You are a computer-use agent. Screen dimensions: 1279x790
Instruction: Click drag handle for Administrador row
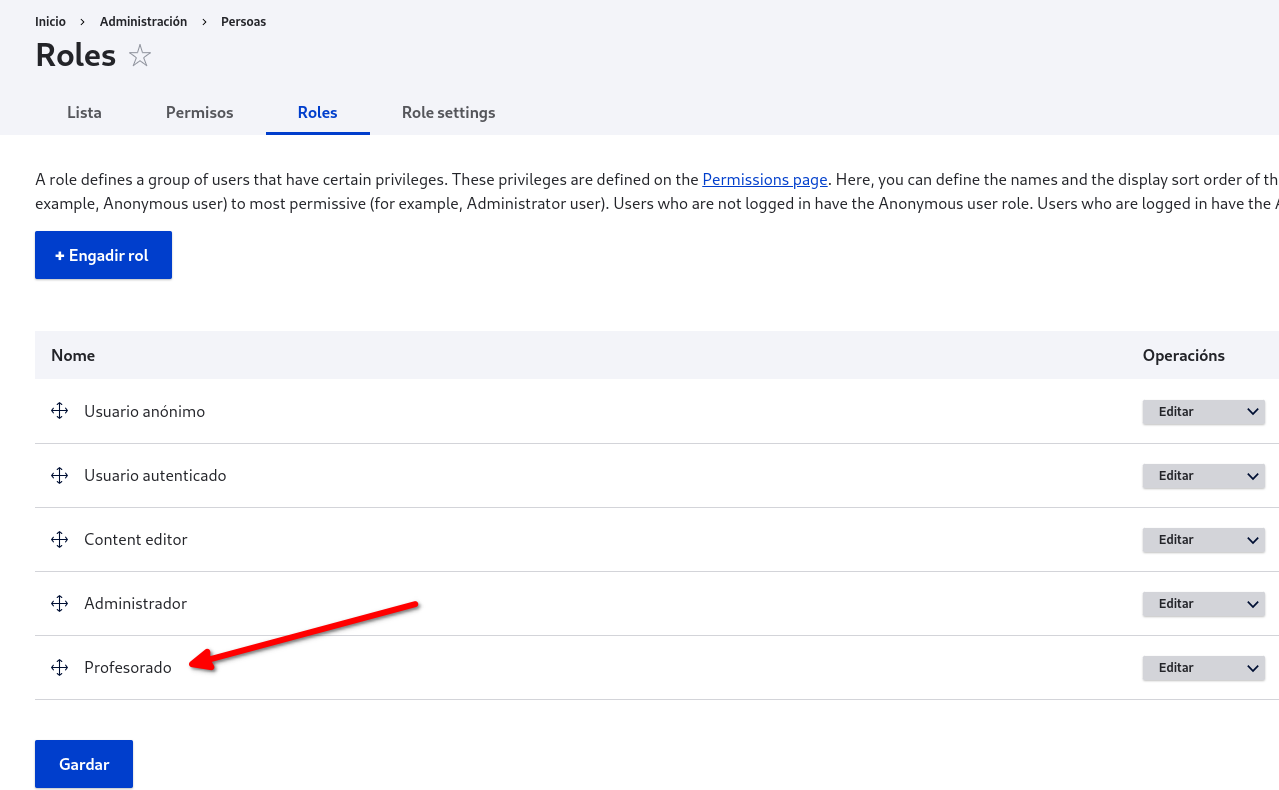tap(59, 603)
